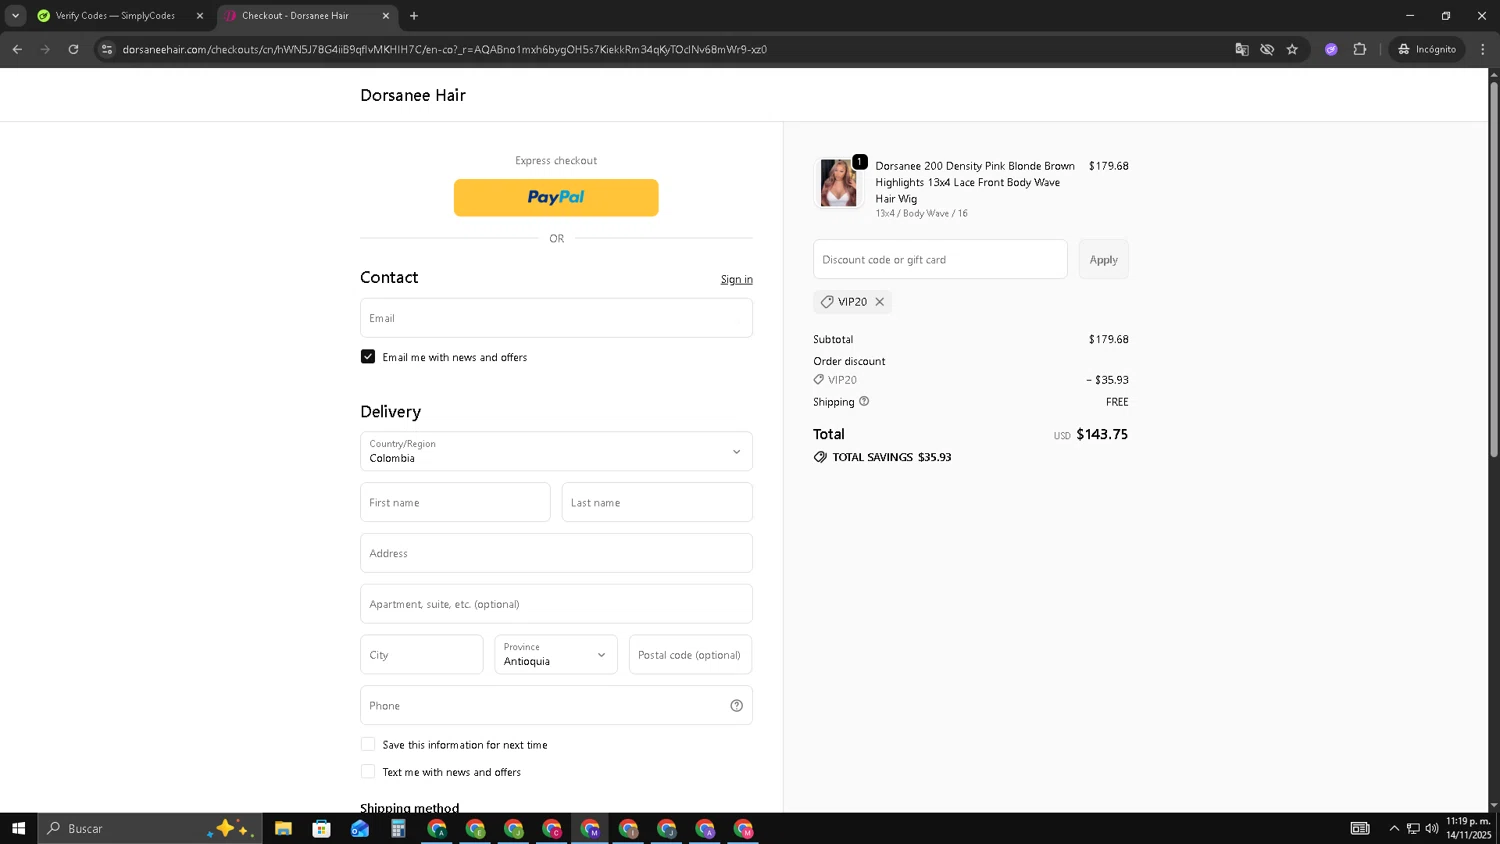Viewport: 1500px width, 844px height.
Task: Click the Discount code or gift card field
Action: (x=940, y=259)
